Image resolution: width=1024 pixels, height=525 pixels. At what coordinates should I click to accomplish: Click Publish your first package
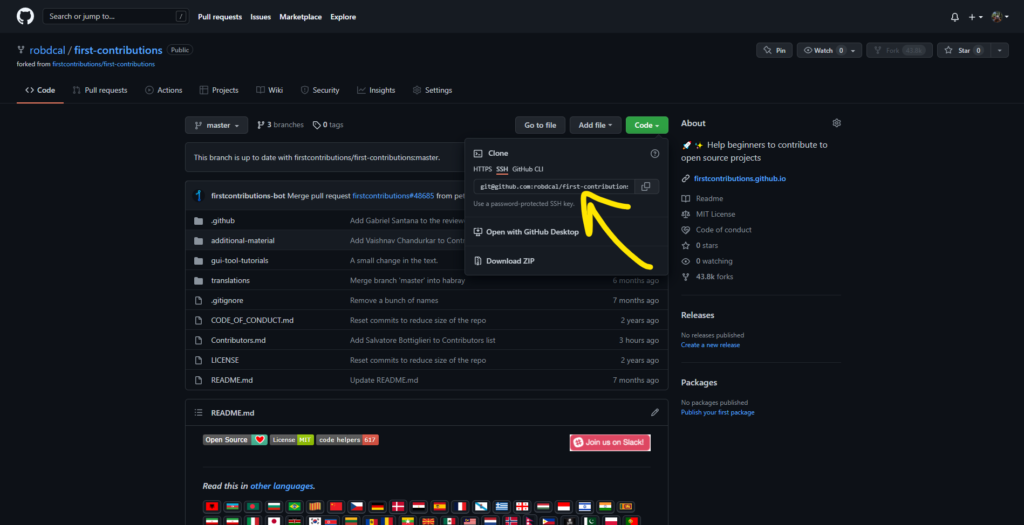tap(718, 413)
